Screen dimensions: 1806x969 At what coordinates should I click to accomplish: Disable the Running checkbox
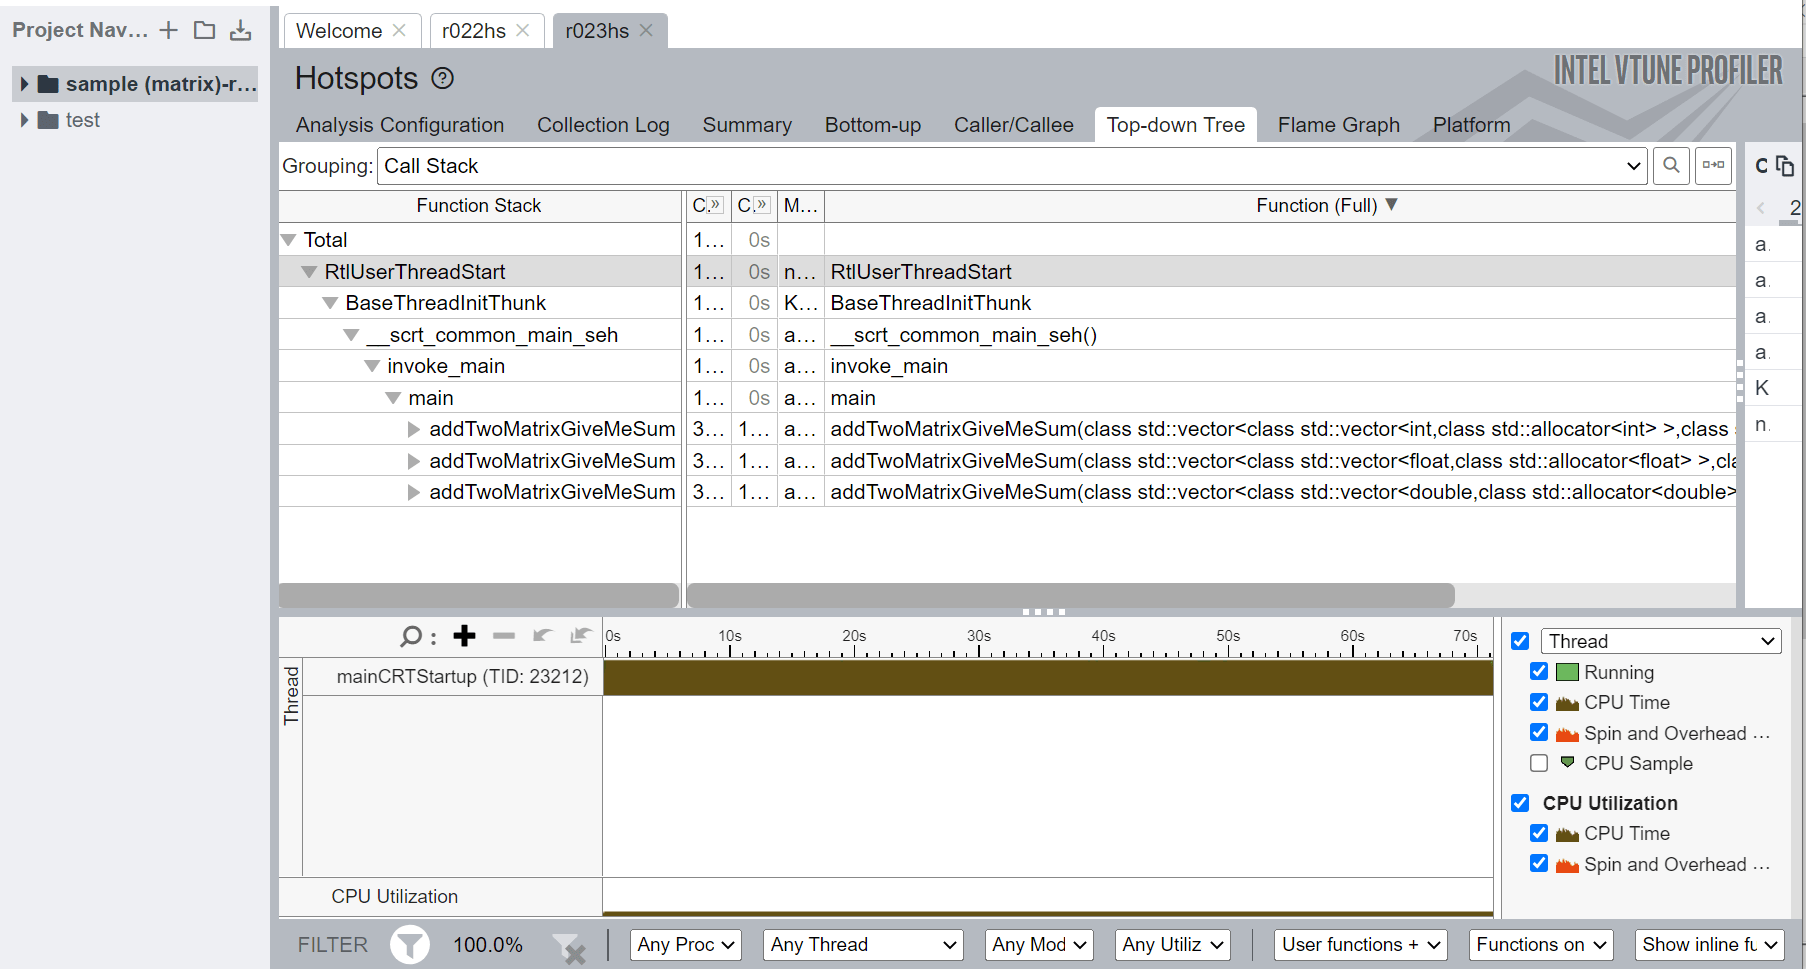1539,671
